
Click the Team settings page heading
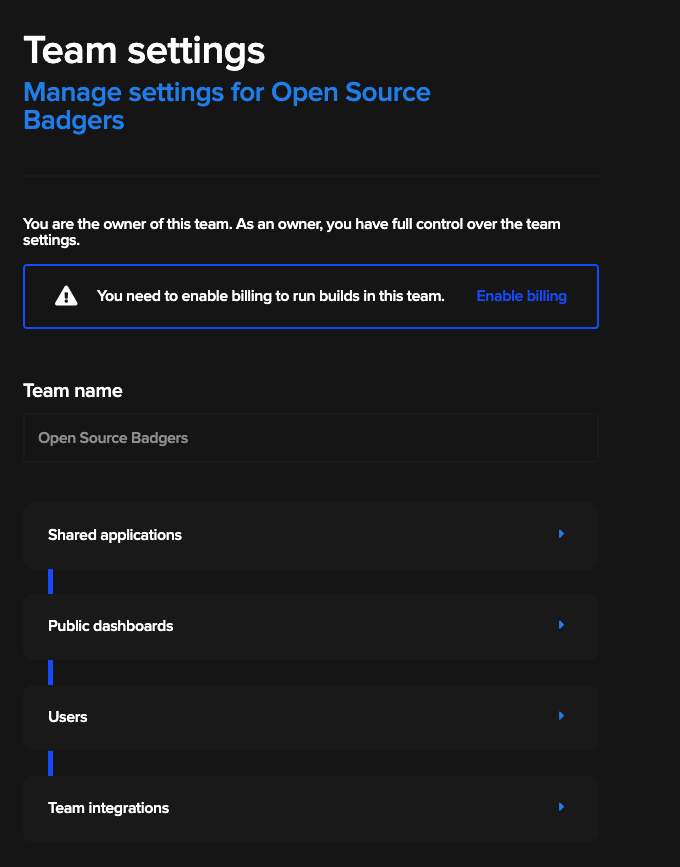(x=144, y=51)
